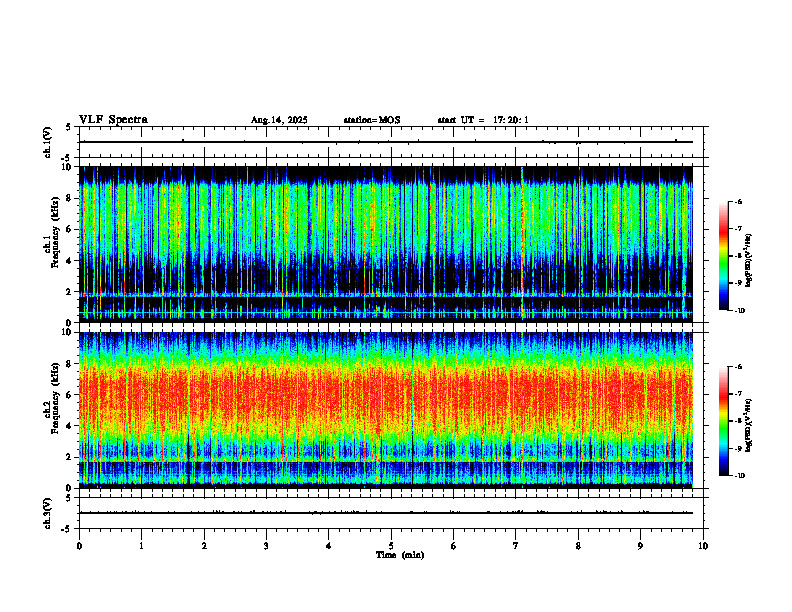
Task: Click the ch.2 frequency tick label '6'
Action: click(x=69, y=395)
